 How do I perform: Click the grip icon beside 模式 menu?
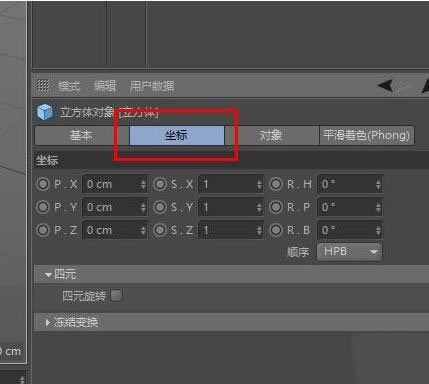[x=43, y=86]
